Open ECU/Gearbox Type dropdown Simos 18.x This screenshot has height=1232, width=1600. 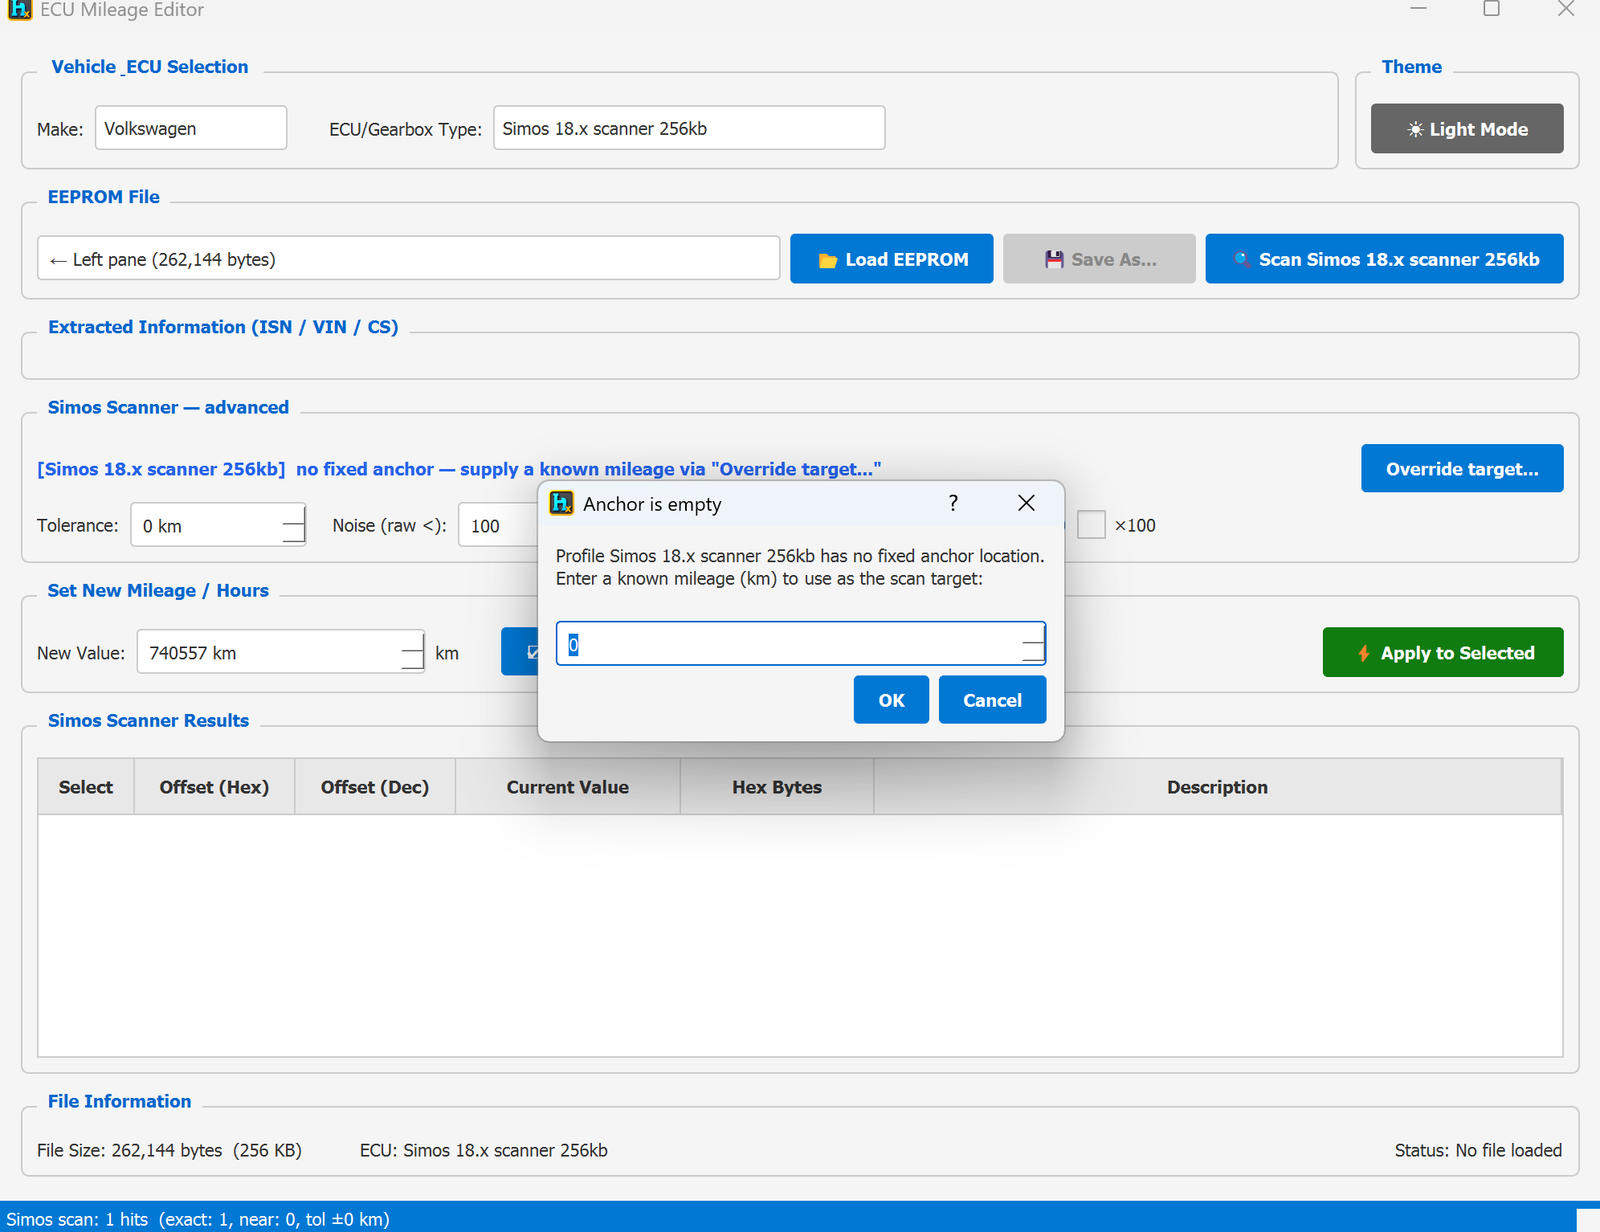coord(689,128)
